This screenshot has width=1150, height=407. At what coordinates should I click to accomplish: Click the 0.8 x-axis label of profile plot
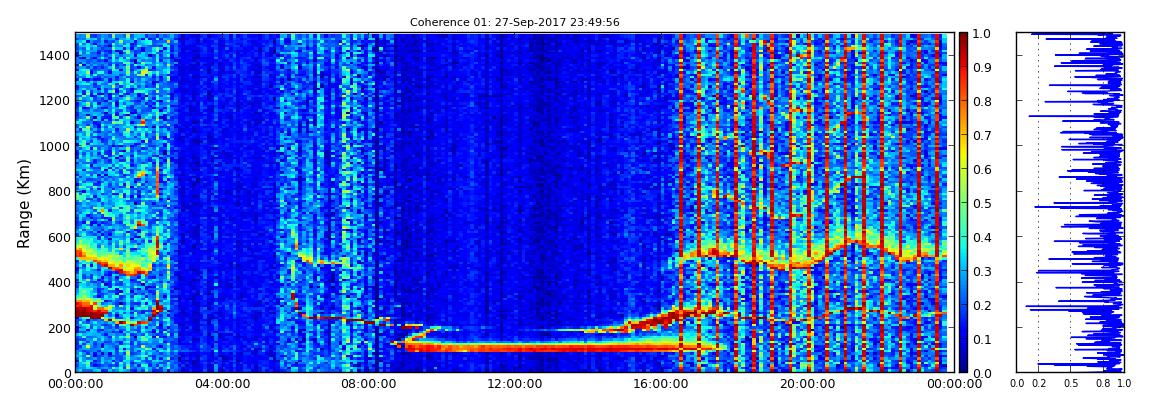[1103, 384]
